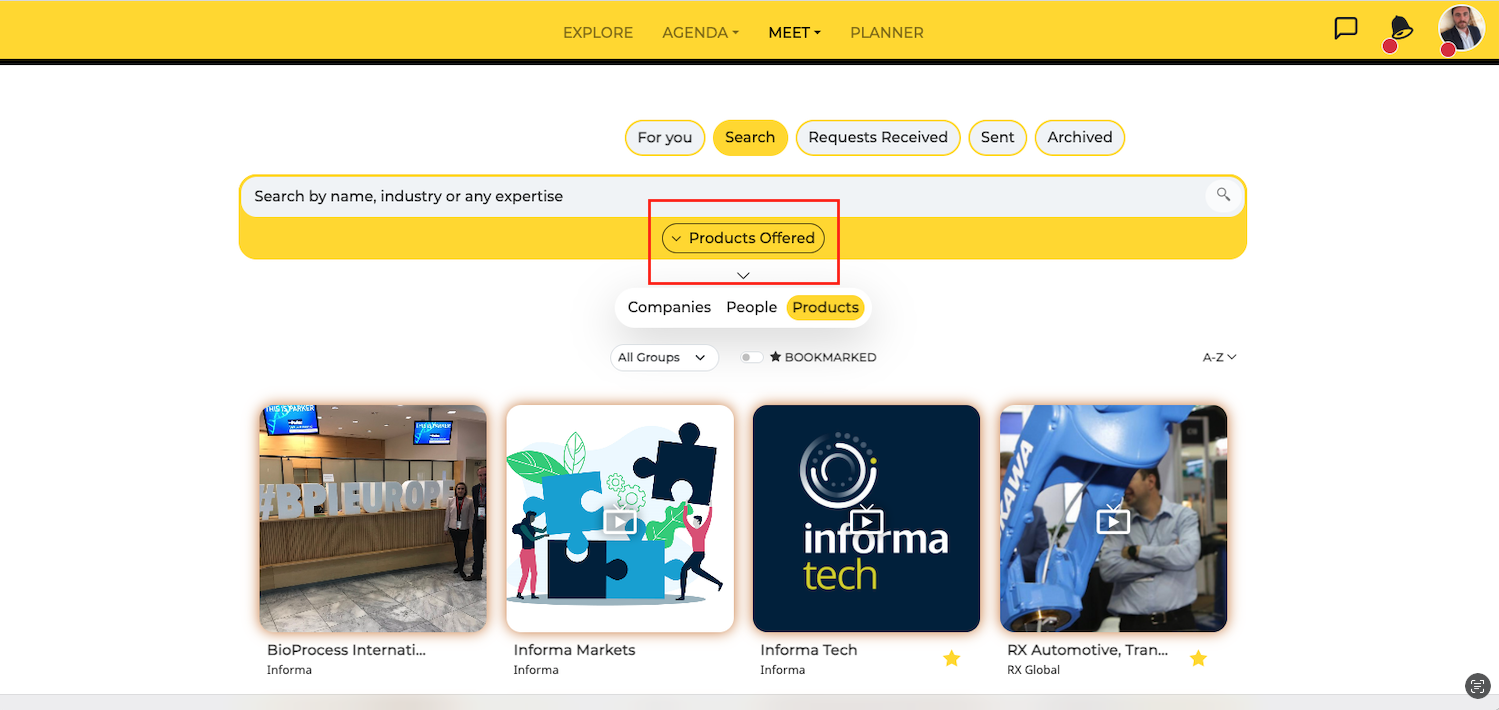
Task: Open the chat messages icon
Action: click(x=1346, y=28)
